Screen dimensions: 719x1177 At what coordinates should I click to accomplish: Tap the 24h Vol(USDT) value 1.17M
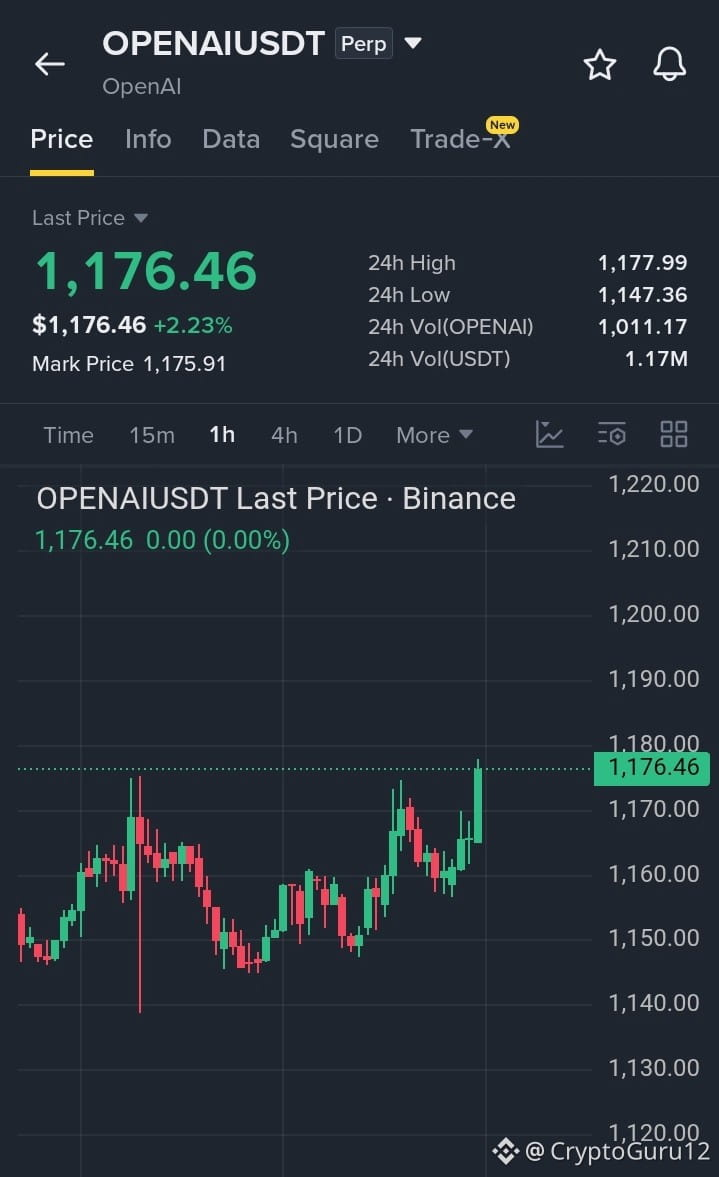(x=656, y=360)
